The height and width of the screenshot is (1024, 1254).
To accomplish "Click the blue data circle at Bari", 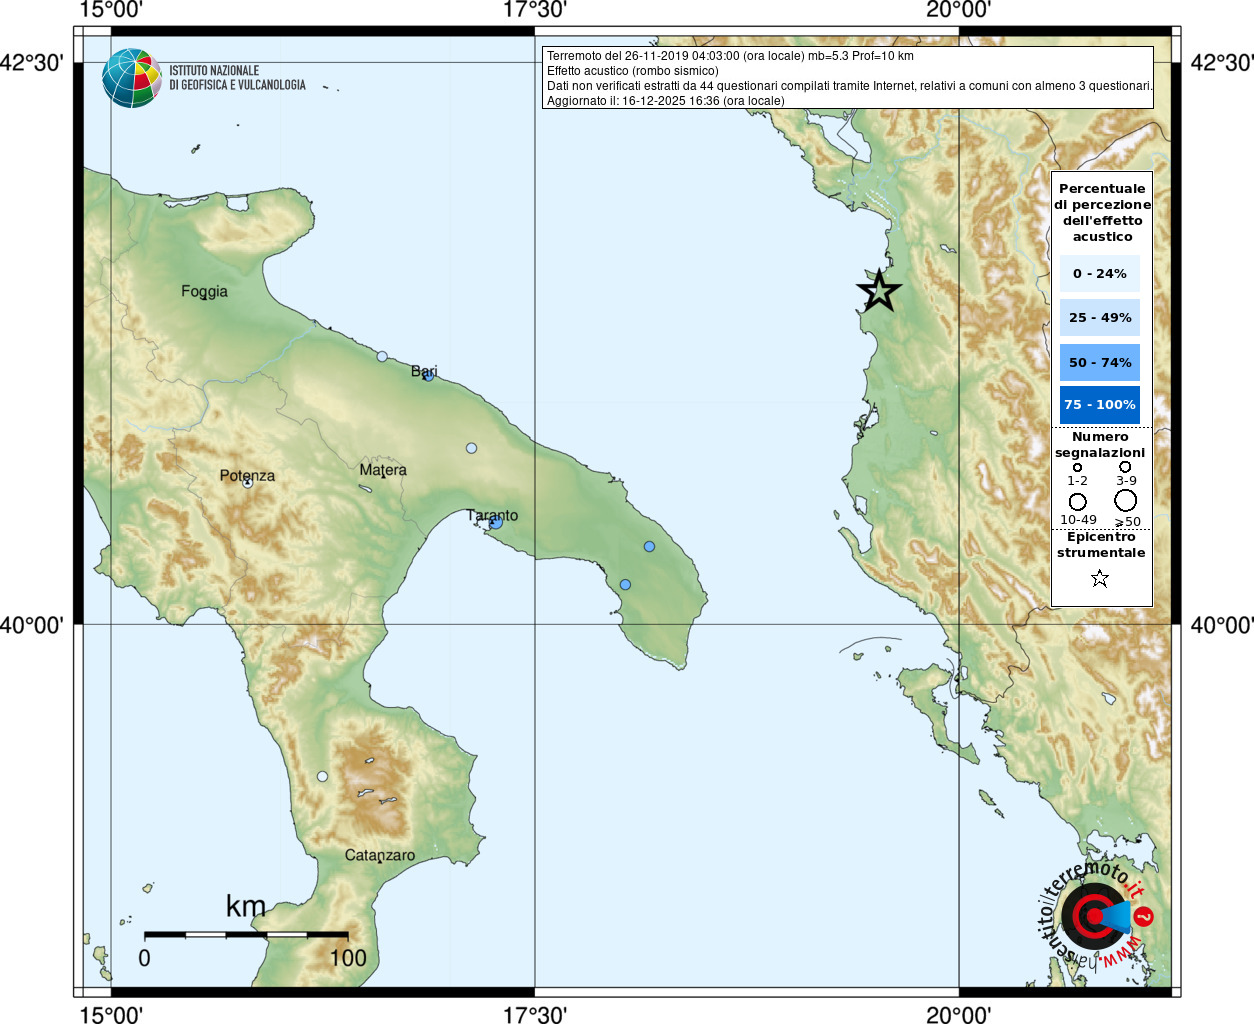I will point(429,375).
